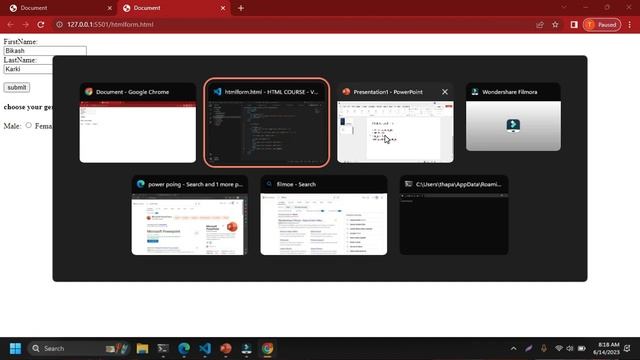Go back in Chrome history

tap(10, 24)
